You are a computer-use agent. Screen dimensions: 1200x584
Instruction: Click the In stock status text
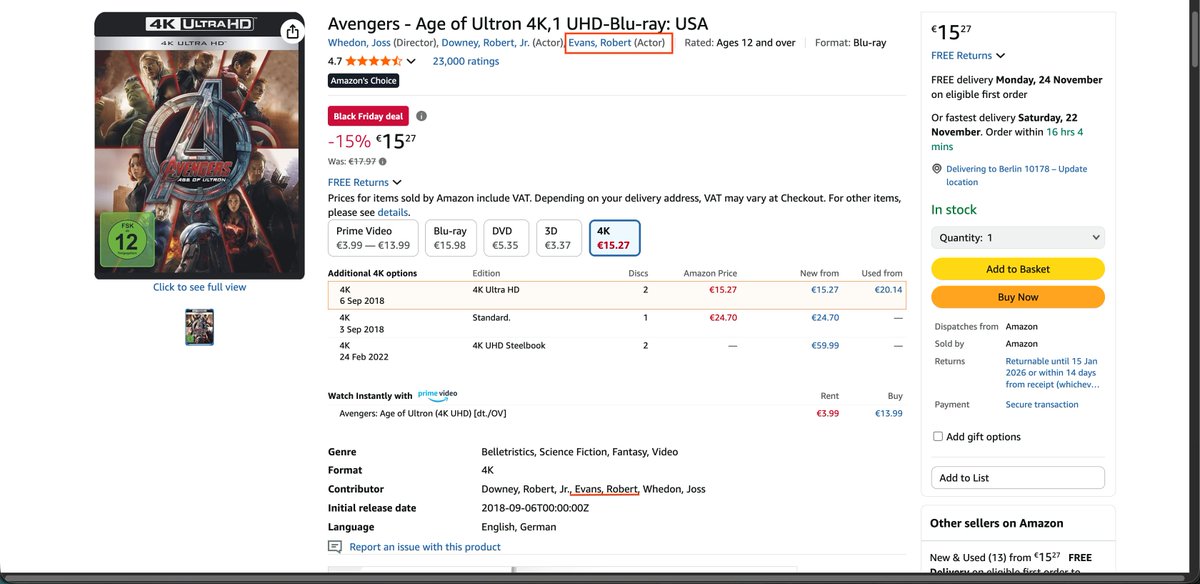point(954,210)
